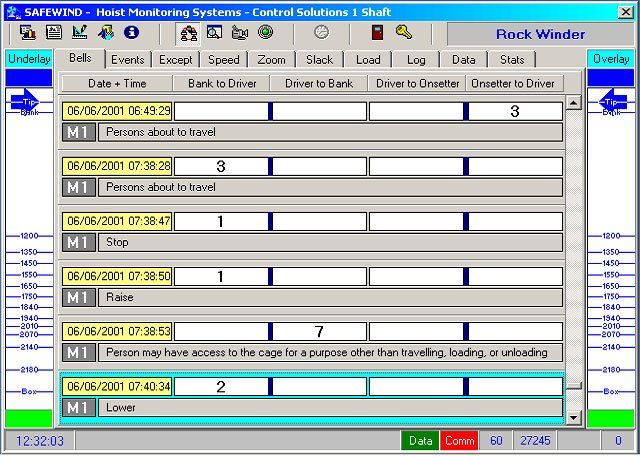Screen dimensions: 640x456
Task: Click the green Data status indicator
Action: pyautogui.click(x=420, y=440)
